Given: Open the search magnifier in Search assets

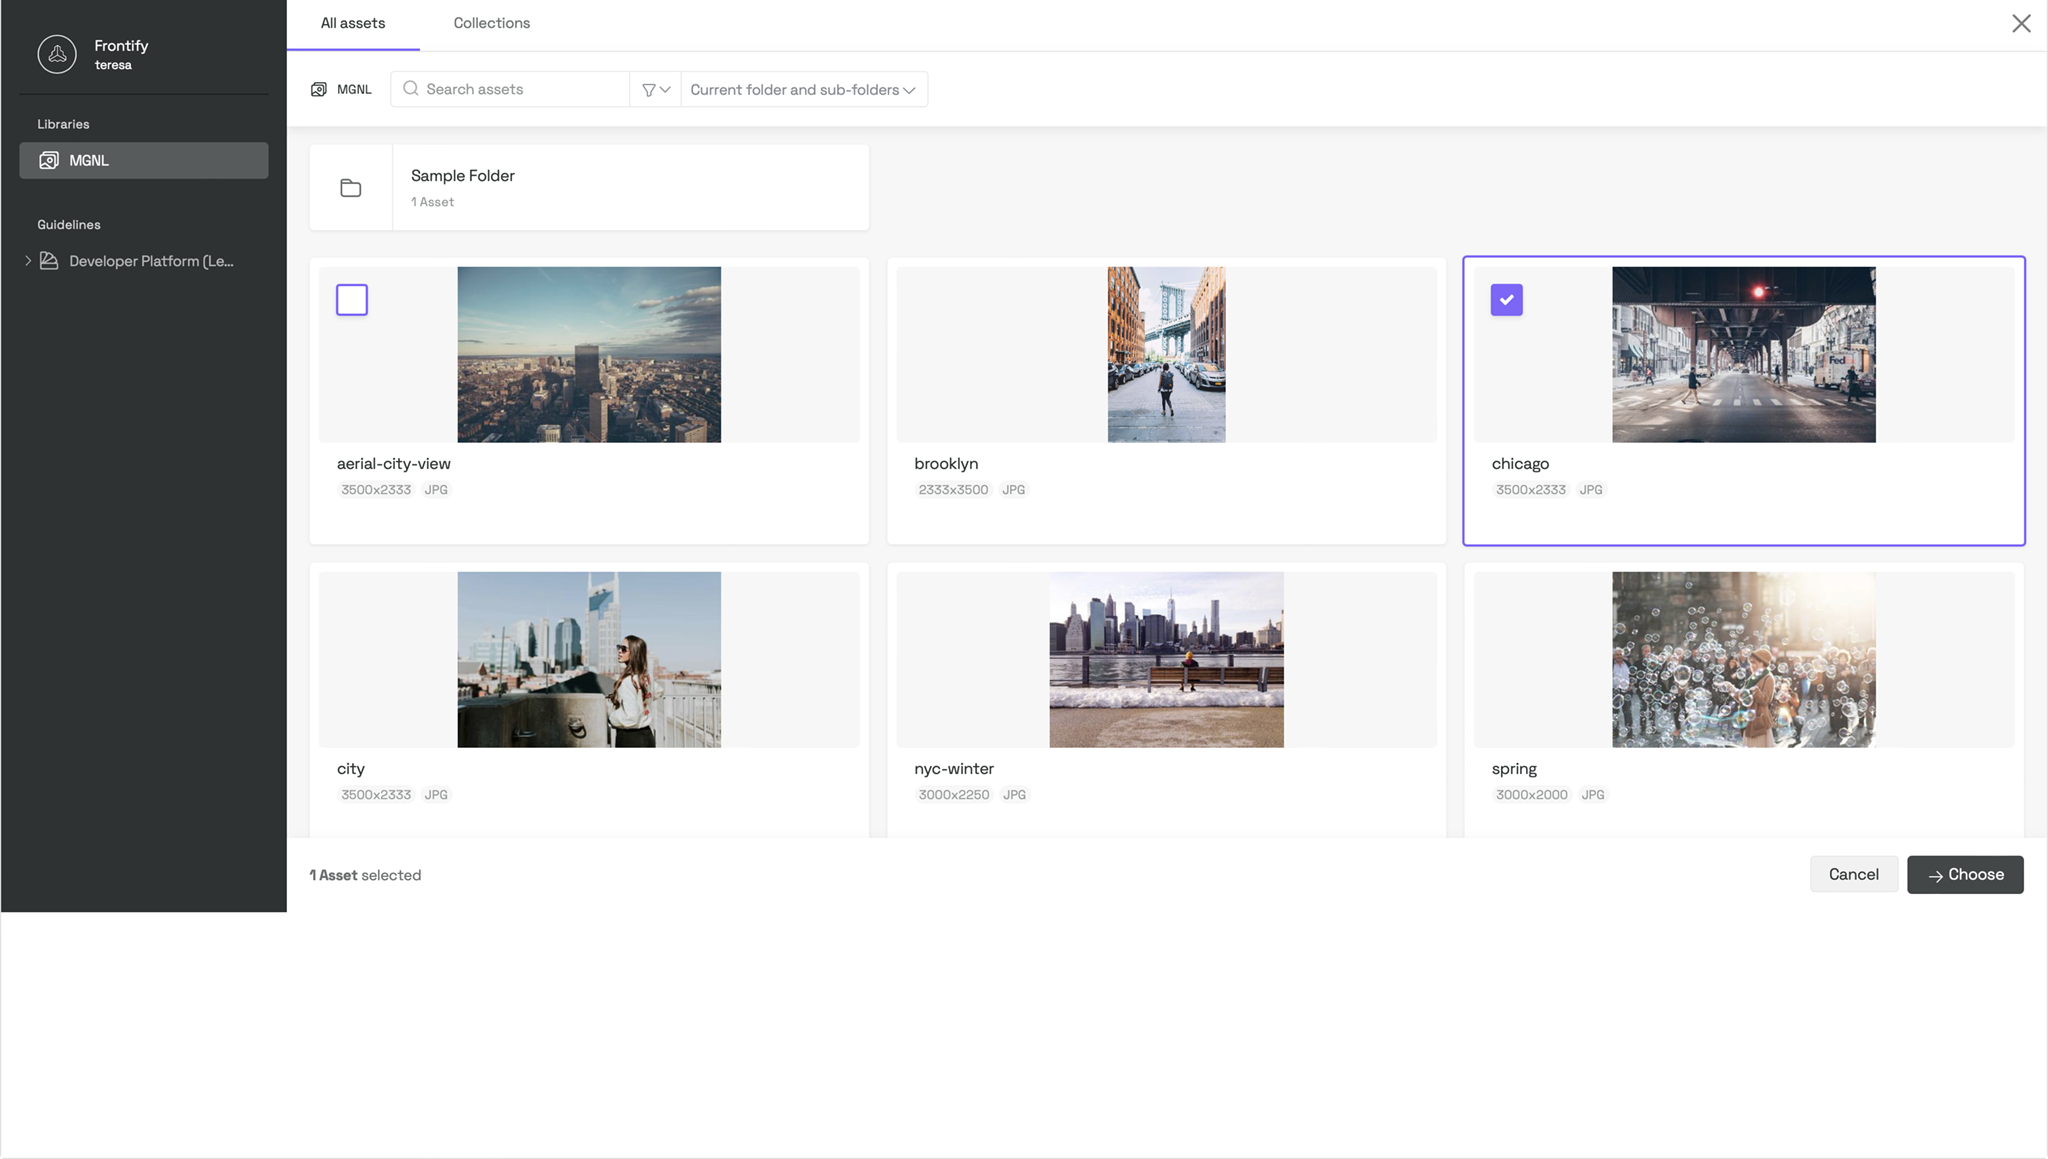Looking at the screenshot, I should click(411, 89).
